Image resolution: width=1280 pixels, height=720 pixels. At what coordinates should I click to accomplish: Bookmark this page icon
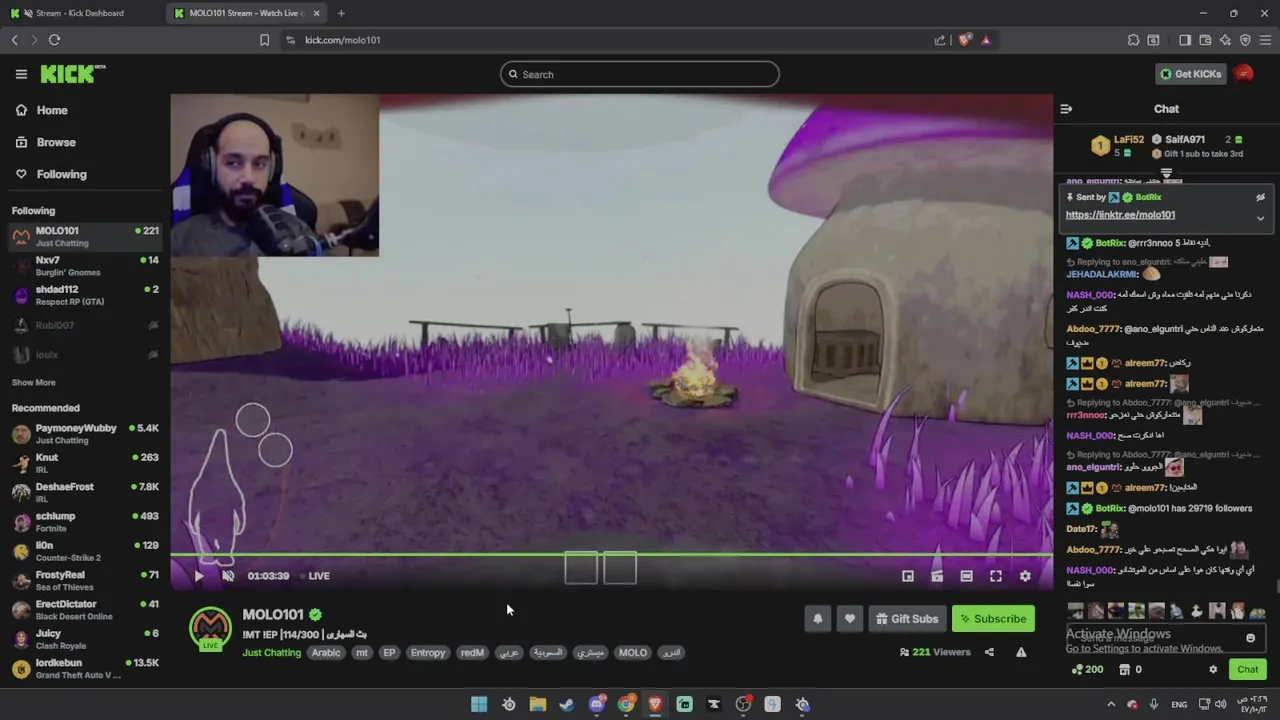click(x=264, y=40)
